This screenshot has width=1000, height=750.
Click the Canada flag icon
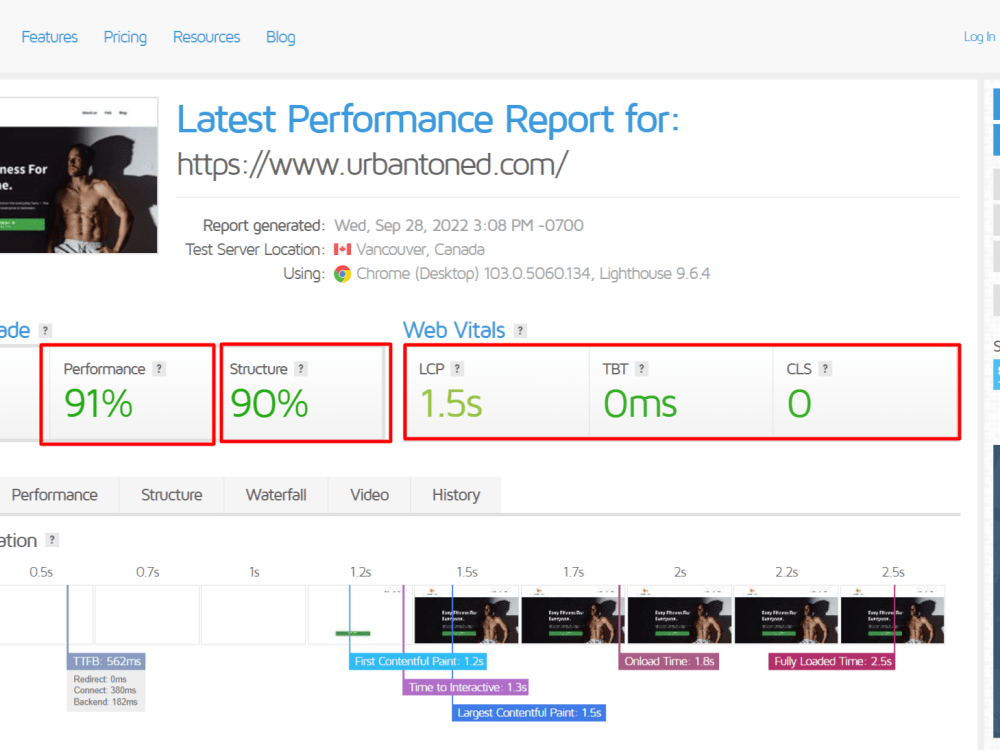[x=342, y=249]
